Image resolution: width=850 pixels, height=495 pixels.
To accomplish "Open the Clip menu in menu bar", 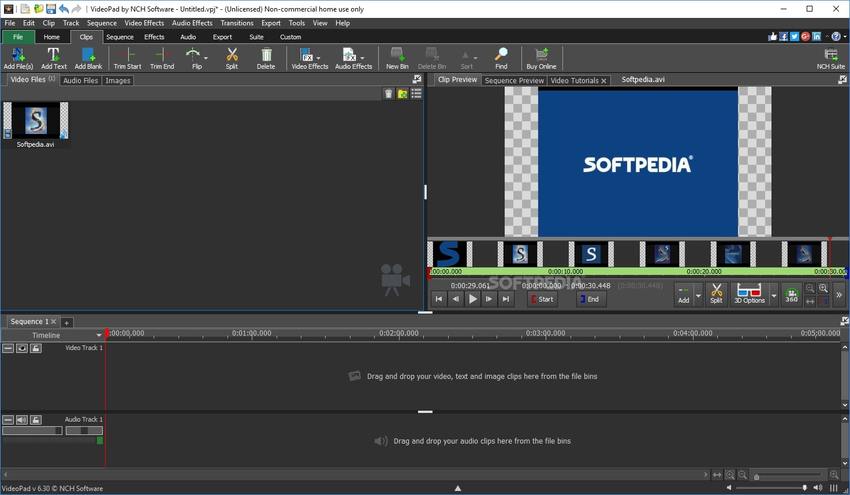I will coord(48,23).
